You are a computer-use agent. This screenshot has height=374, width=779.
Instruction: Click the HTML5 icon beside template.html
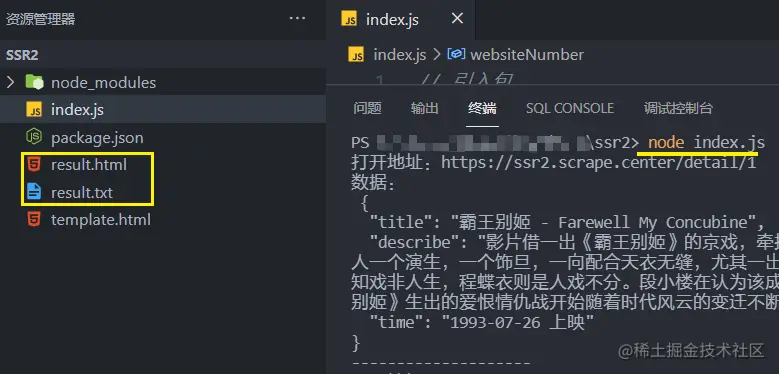(34, 219)
